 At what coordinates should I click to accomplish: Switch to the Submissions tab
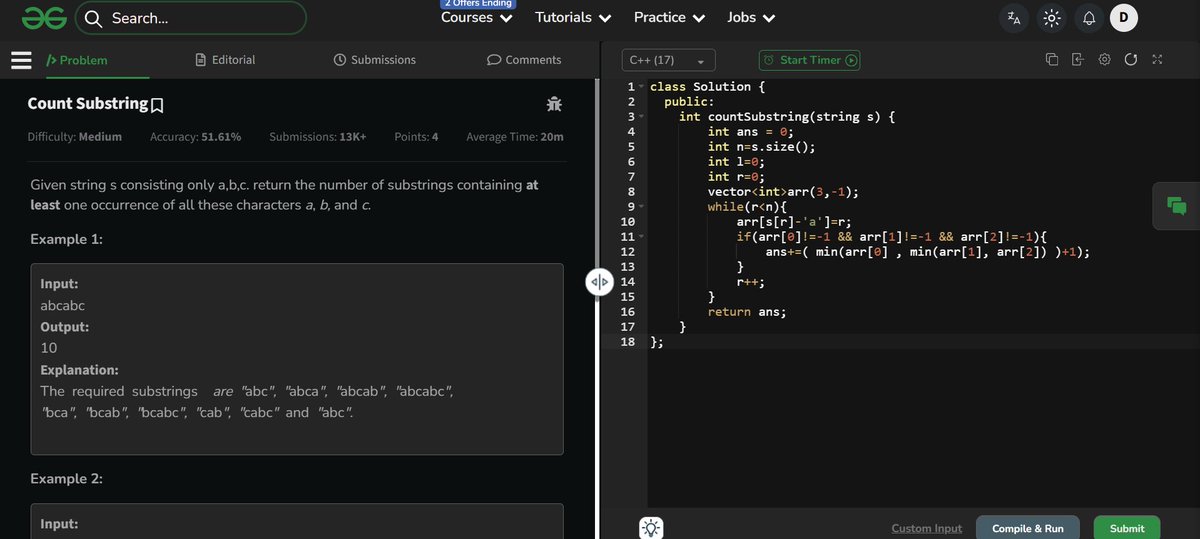tap(374, 60)
